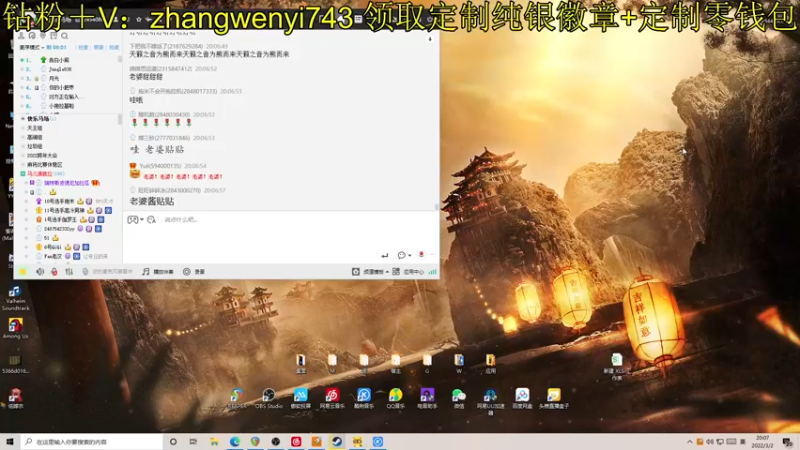Click Microsoft Edge icon in taskbar
Viewport: 800px width, 450px height.
pos(235,441)
